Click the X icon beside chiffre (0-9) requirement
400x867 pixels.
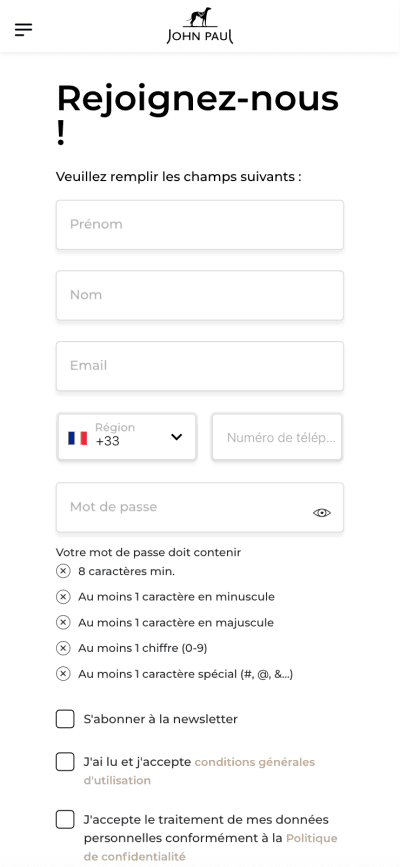click(x=63, y=648)
